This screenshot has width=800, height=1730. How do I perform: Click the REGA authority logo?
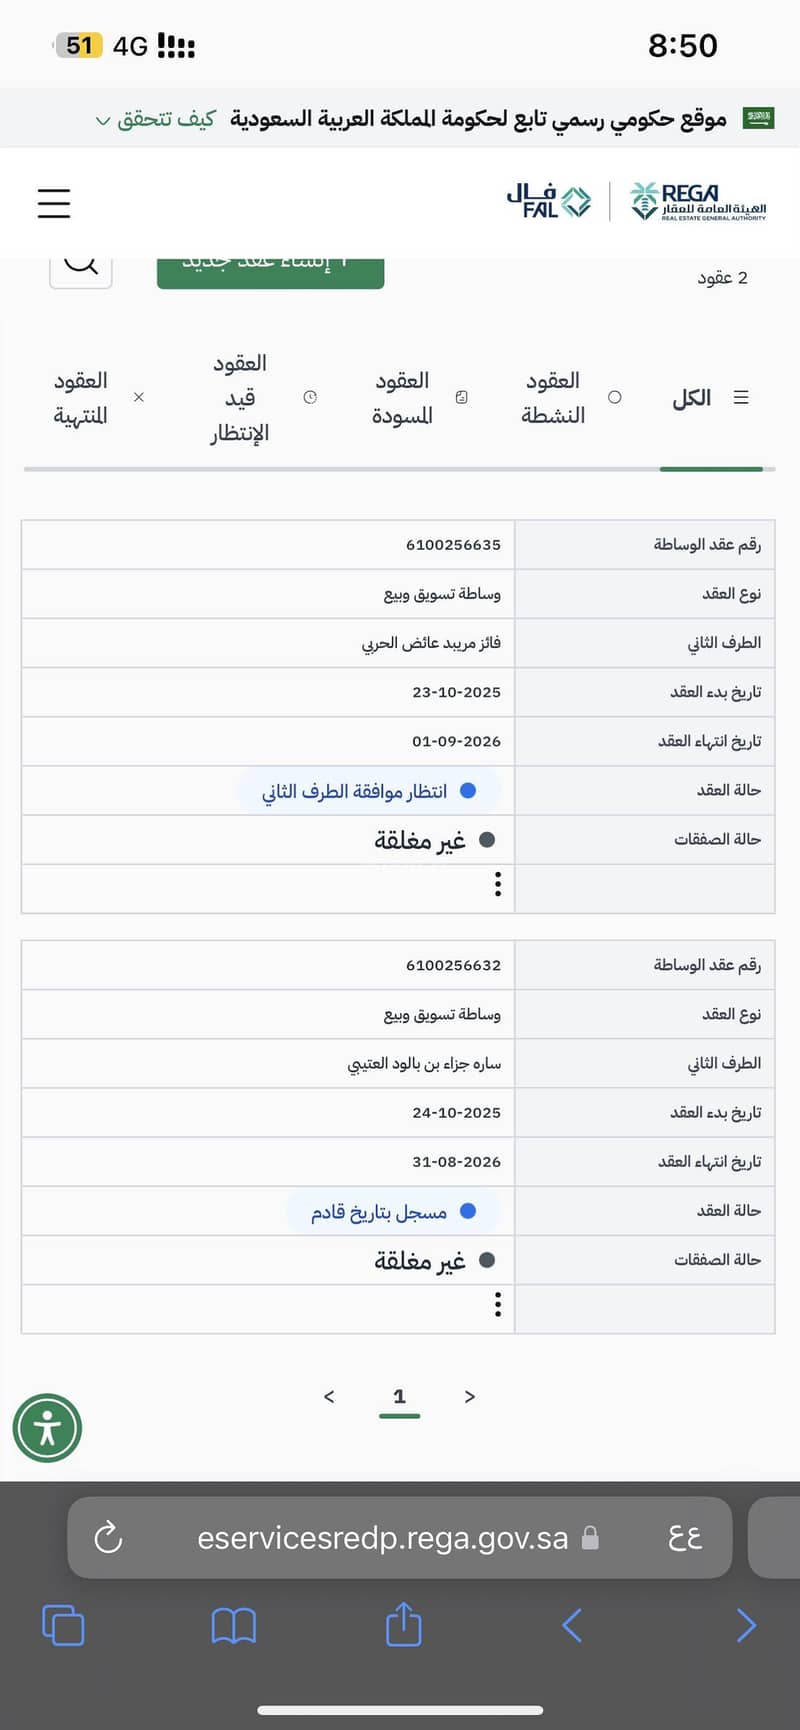pos(698,202)
